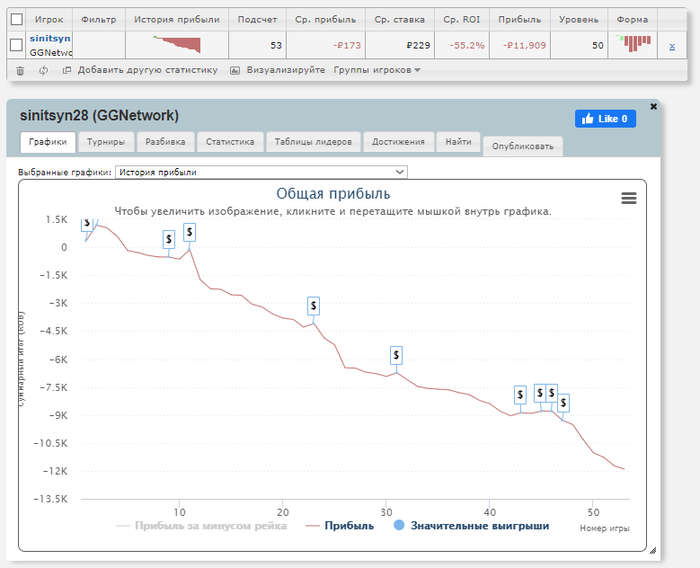Click the dollar marker near game 9
The width and height of the screenshot is (700, 568).
tap(169, 239)
